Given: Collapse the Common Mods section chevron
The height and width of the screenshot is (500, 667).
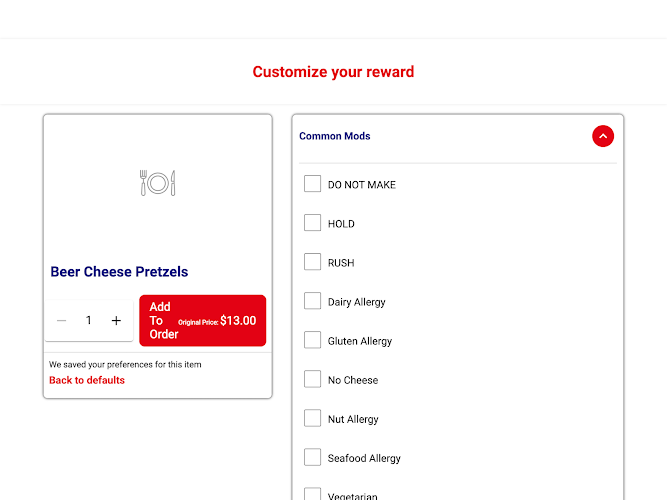Looking at the screenshot, I should tap(603, 136).
